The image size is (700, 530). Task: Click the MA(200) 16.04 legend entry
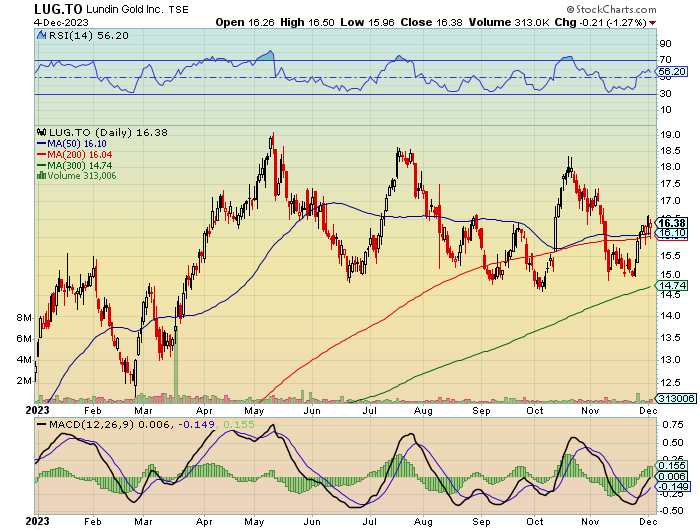pyautogui.click(x=74, y=154)
